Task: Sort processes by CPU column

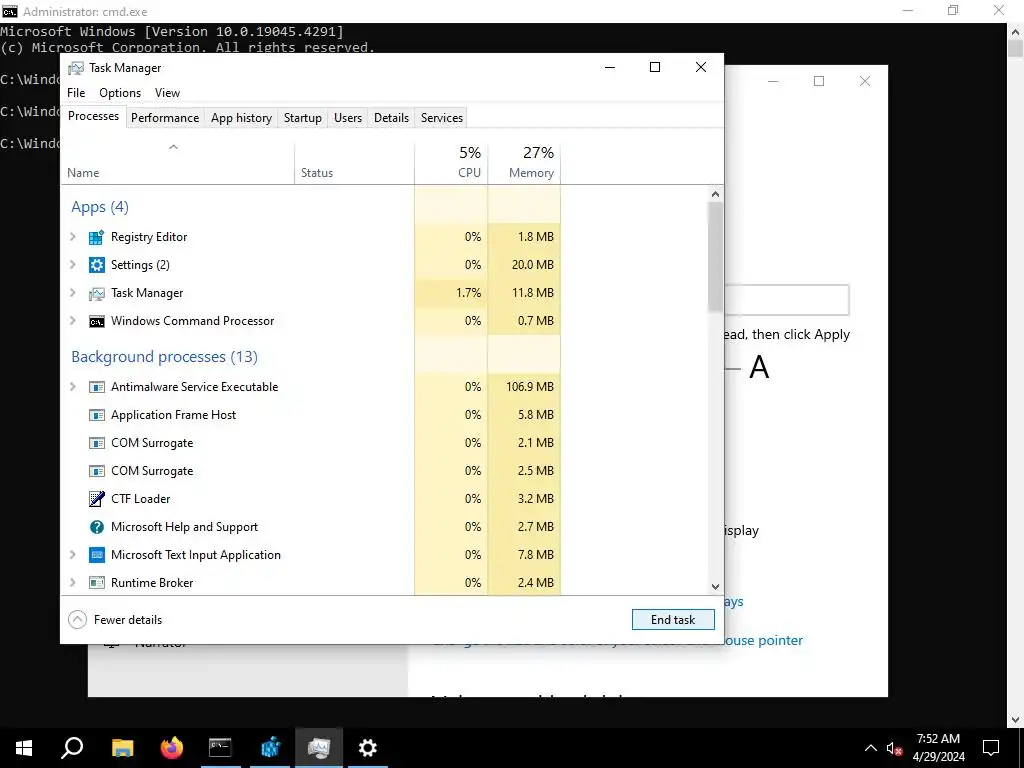Action: coord(451,163)
